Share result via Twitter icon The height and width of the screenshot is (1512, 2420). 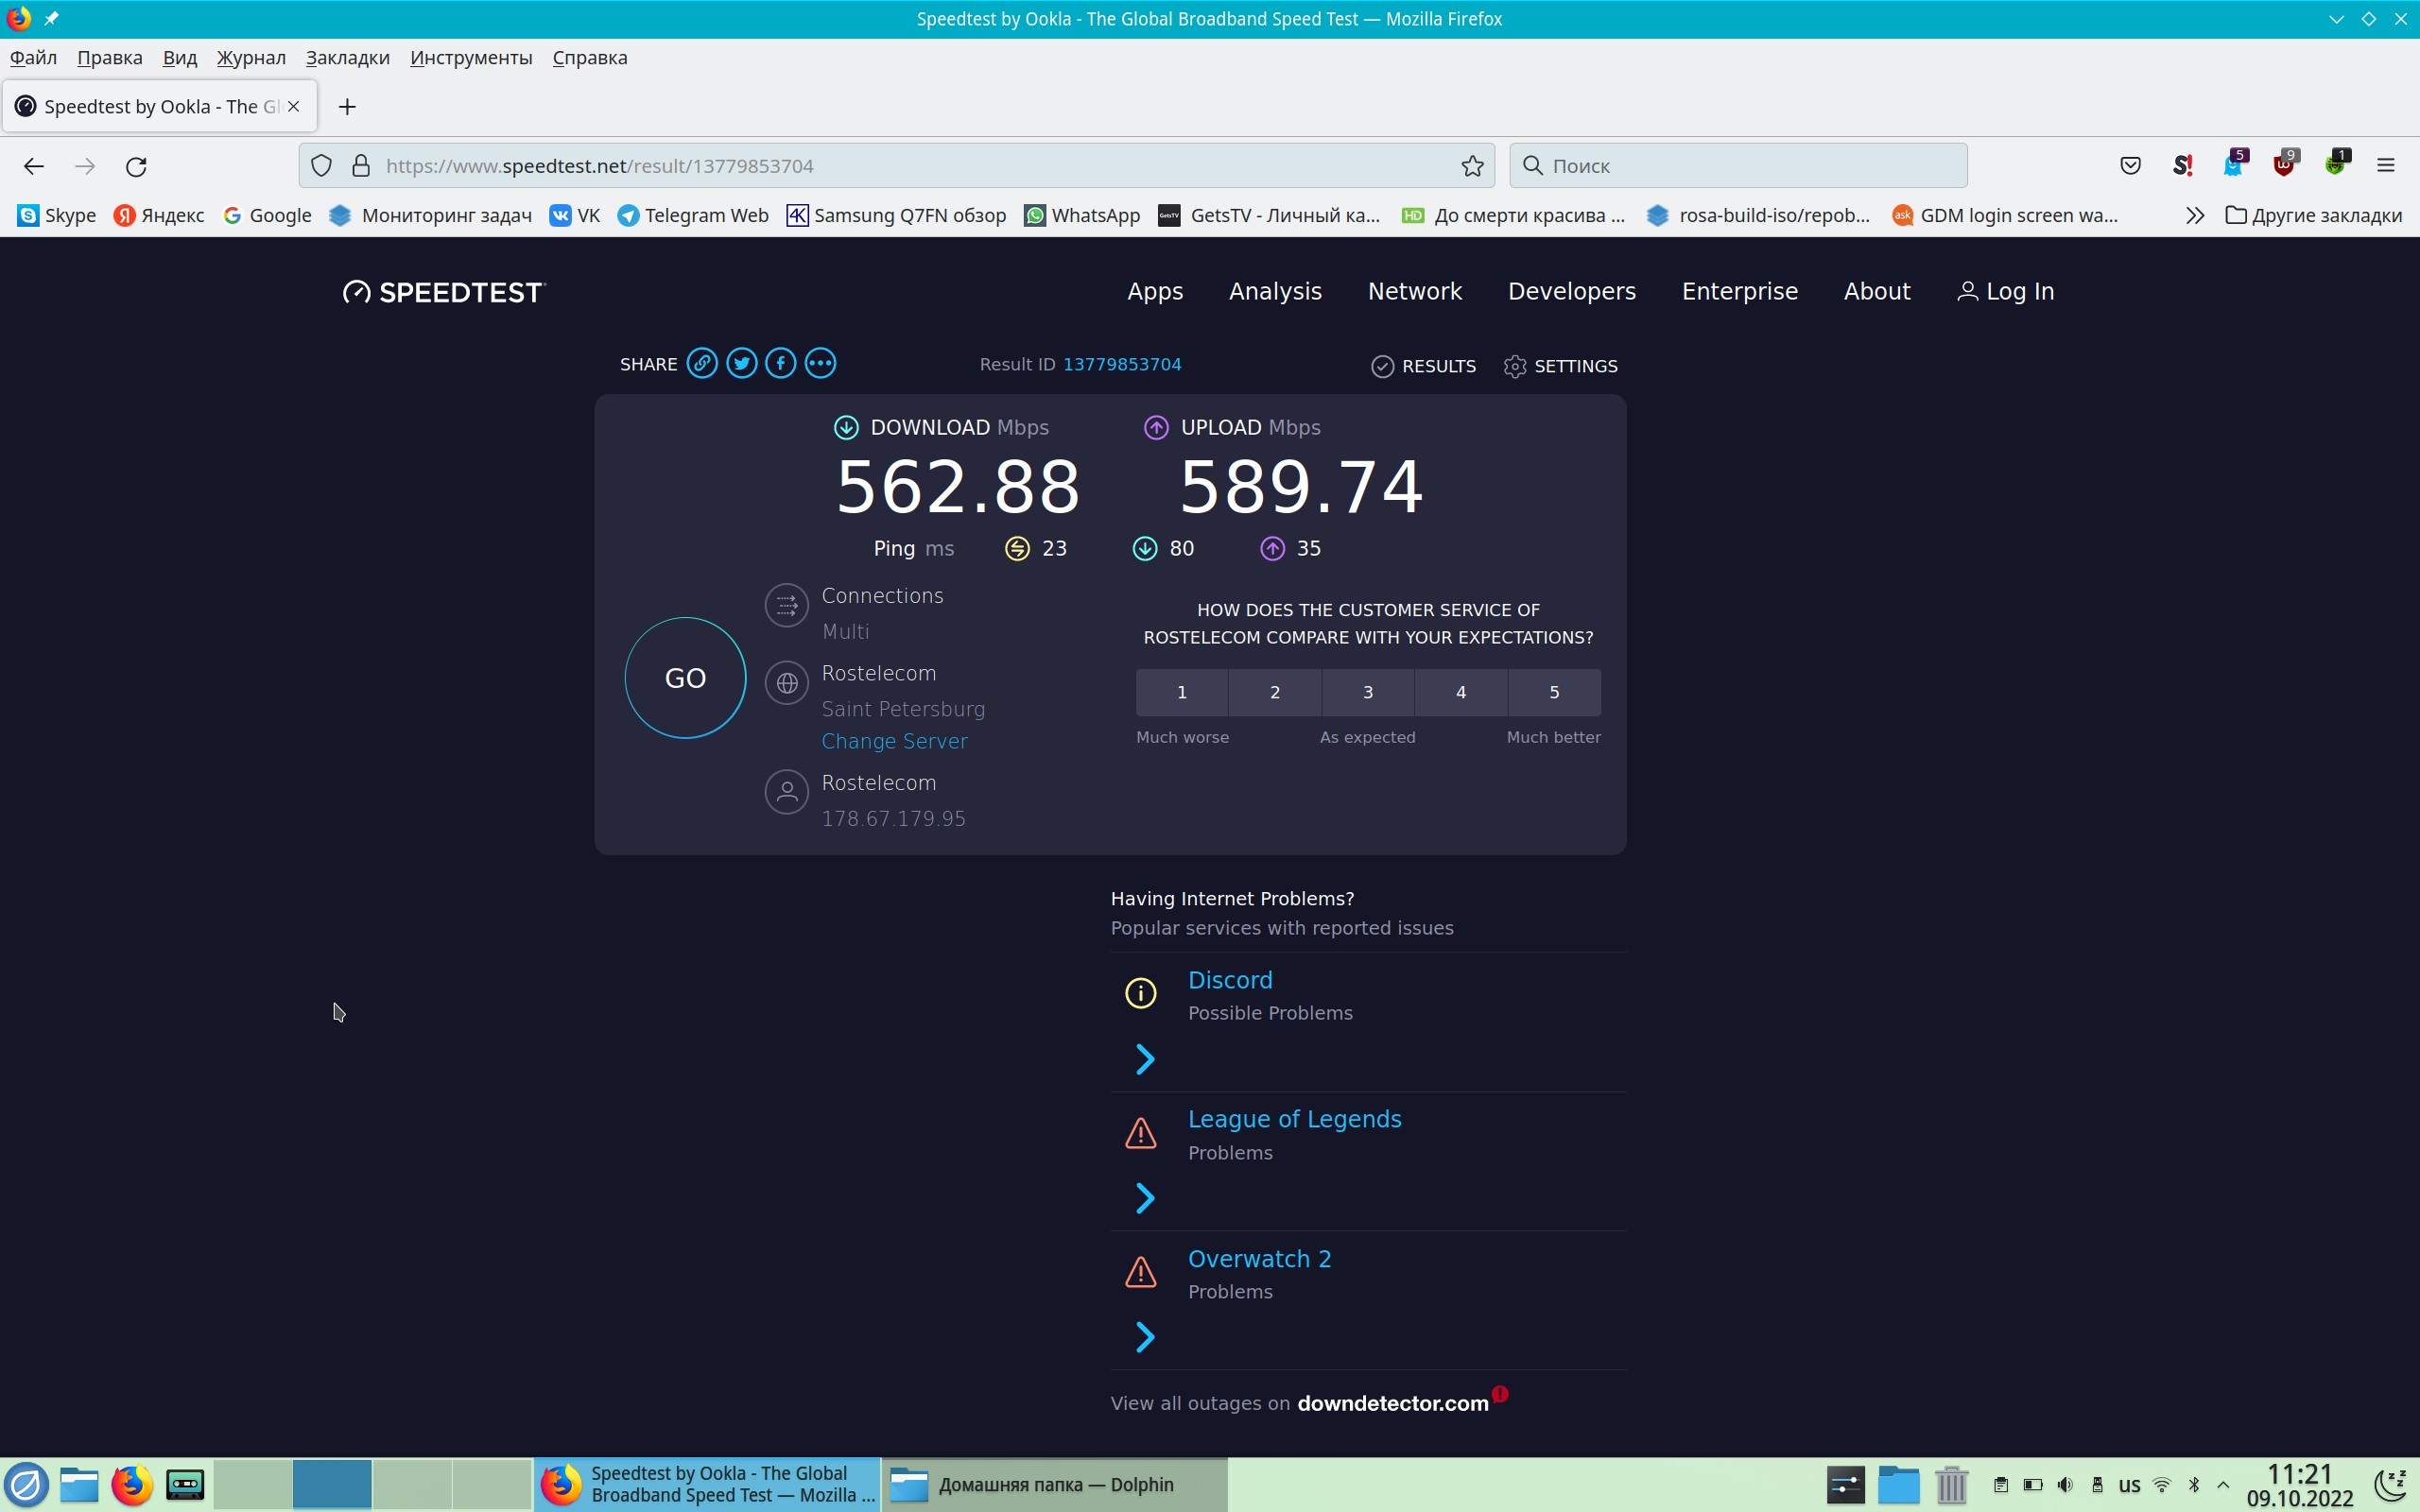741,363
